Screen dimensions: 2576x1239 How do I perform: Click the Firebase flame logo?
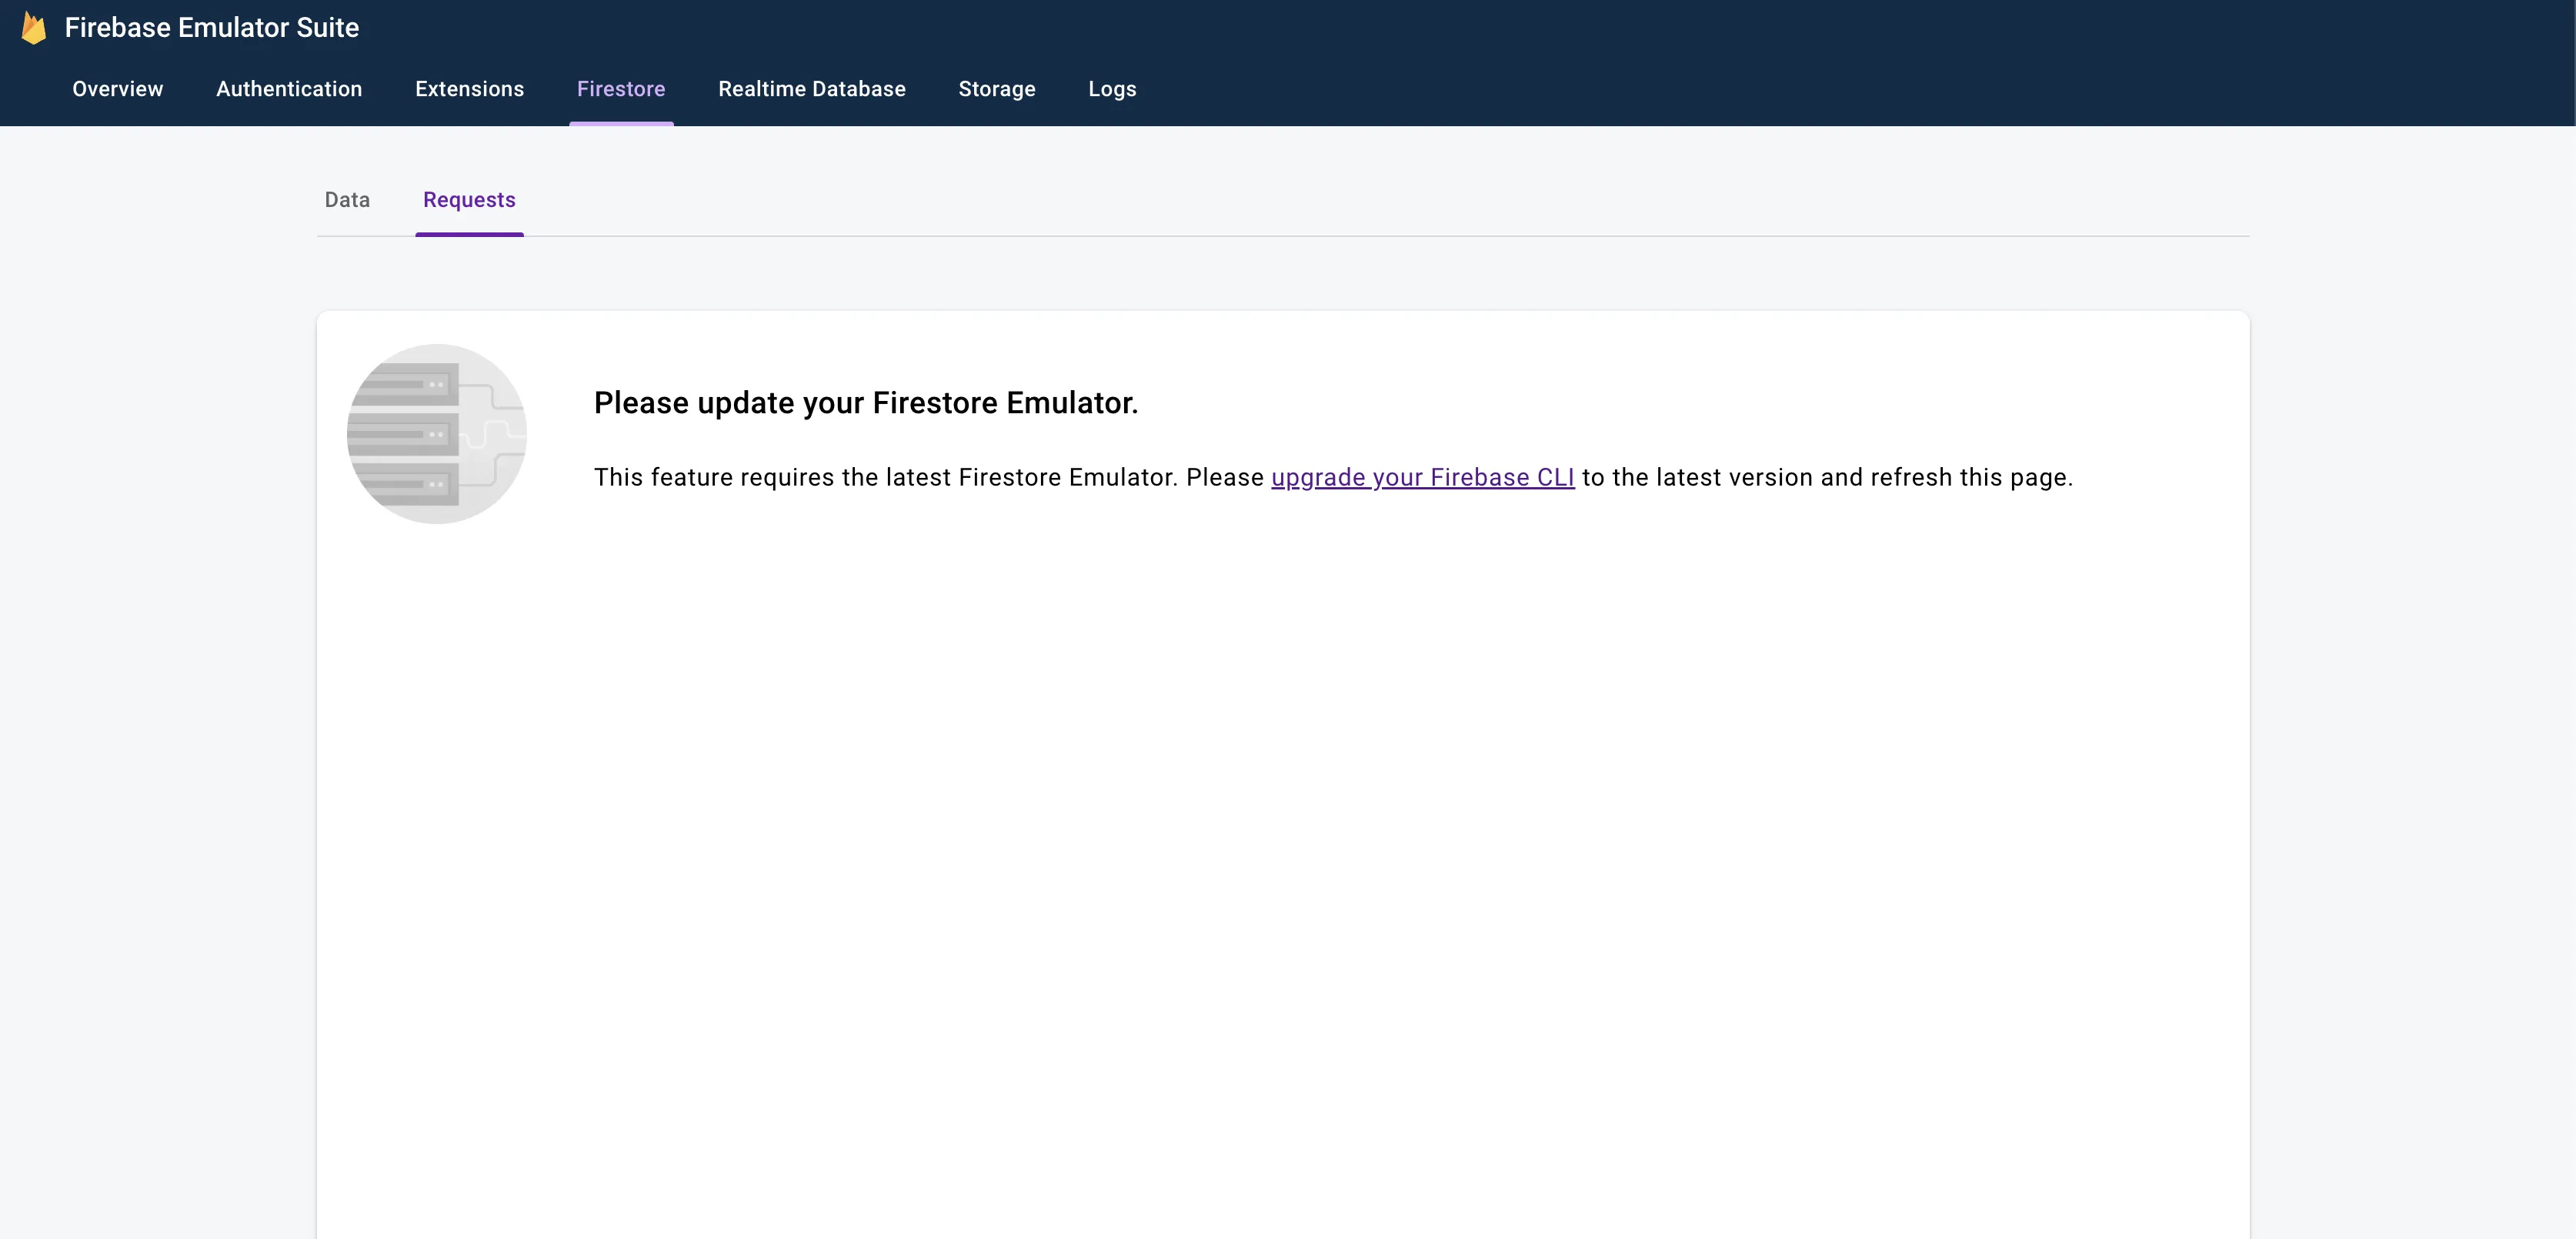tap(34, 28)
